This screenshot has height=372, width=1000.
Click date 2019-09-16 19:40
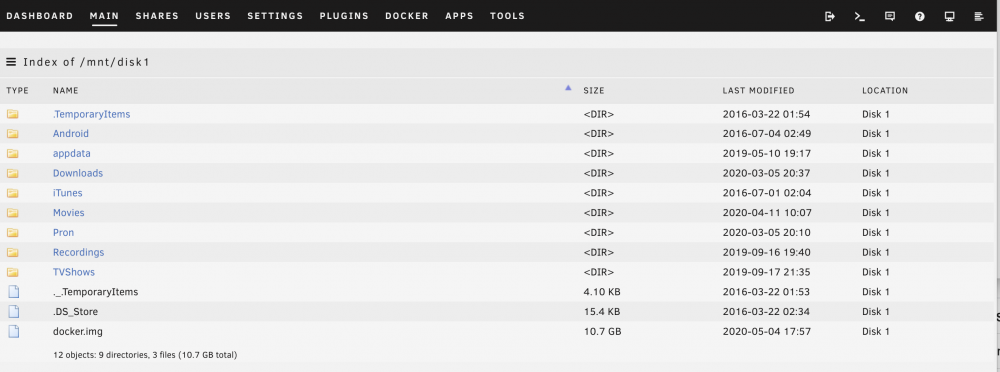pos(767,253)
